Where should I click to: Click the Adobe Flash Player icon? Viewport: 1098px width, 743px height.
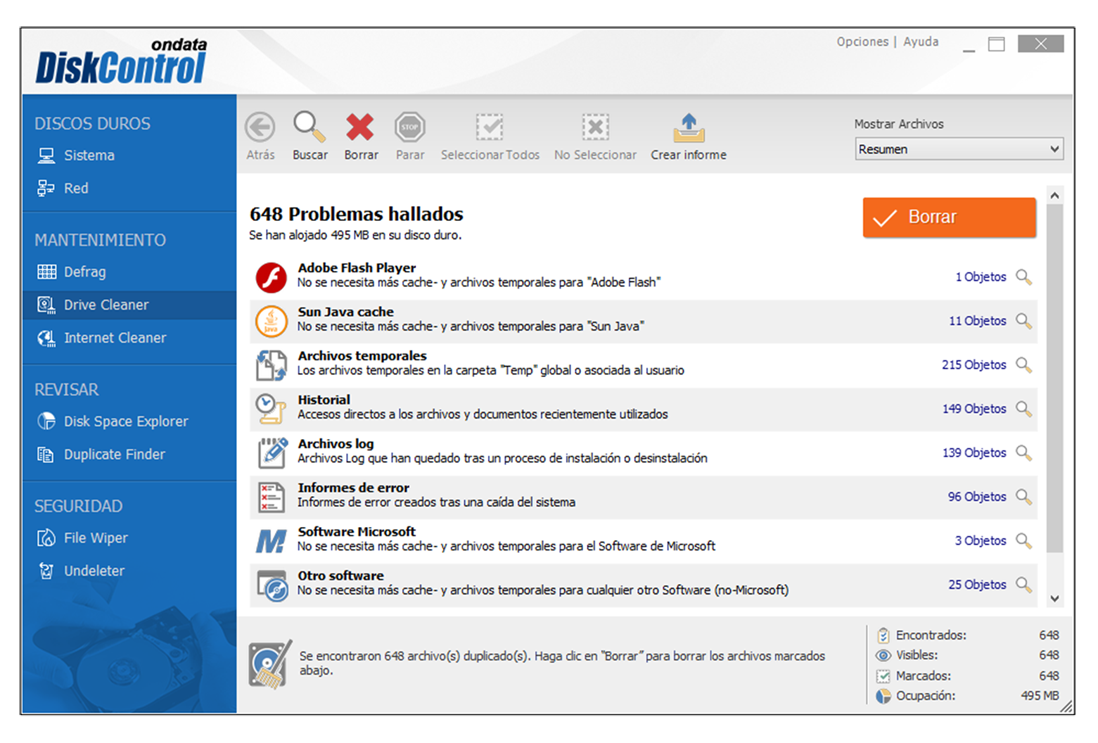271,277
